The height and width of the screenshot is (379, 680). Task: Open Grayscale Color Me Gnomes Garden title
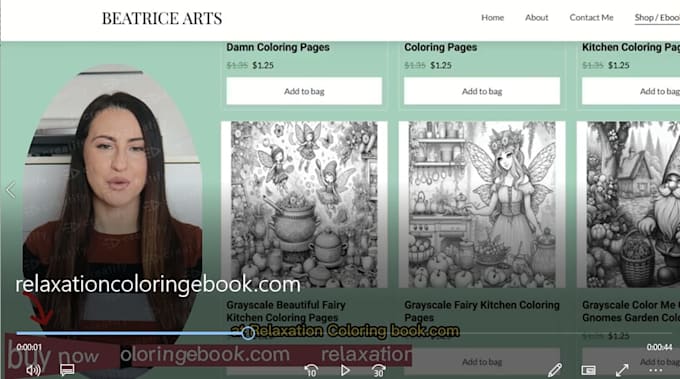(631, 311)
